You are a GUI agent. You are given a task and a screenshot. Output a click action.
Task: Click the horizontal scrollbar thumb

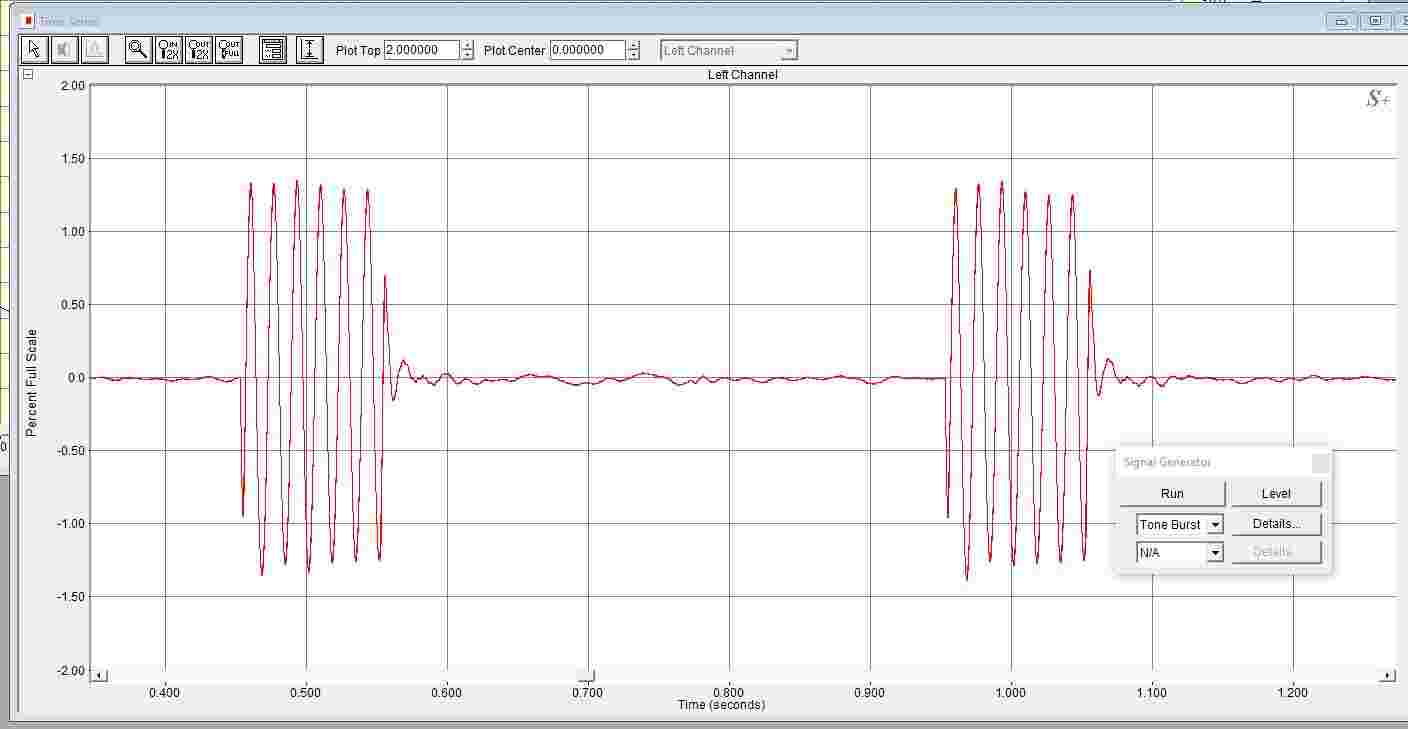[x=587, y=676]
